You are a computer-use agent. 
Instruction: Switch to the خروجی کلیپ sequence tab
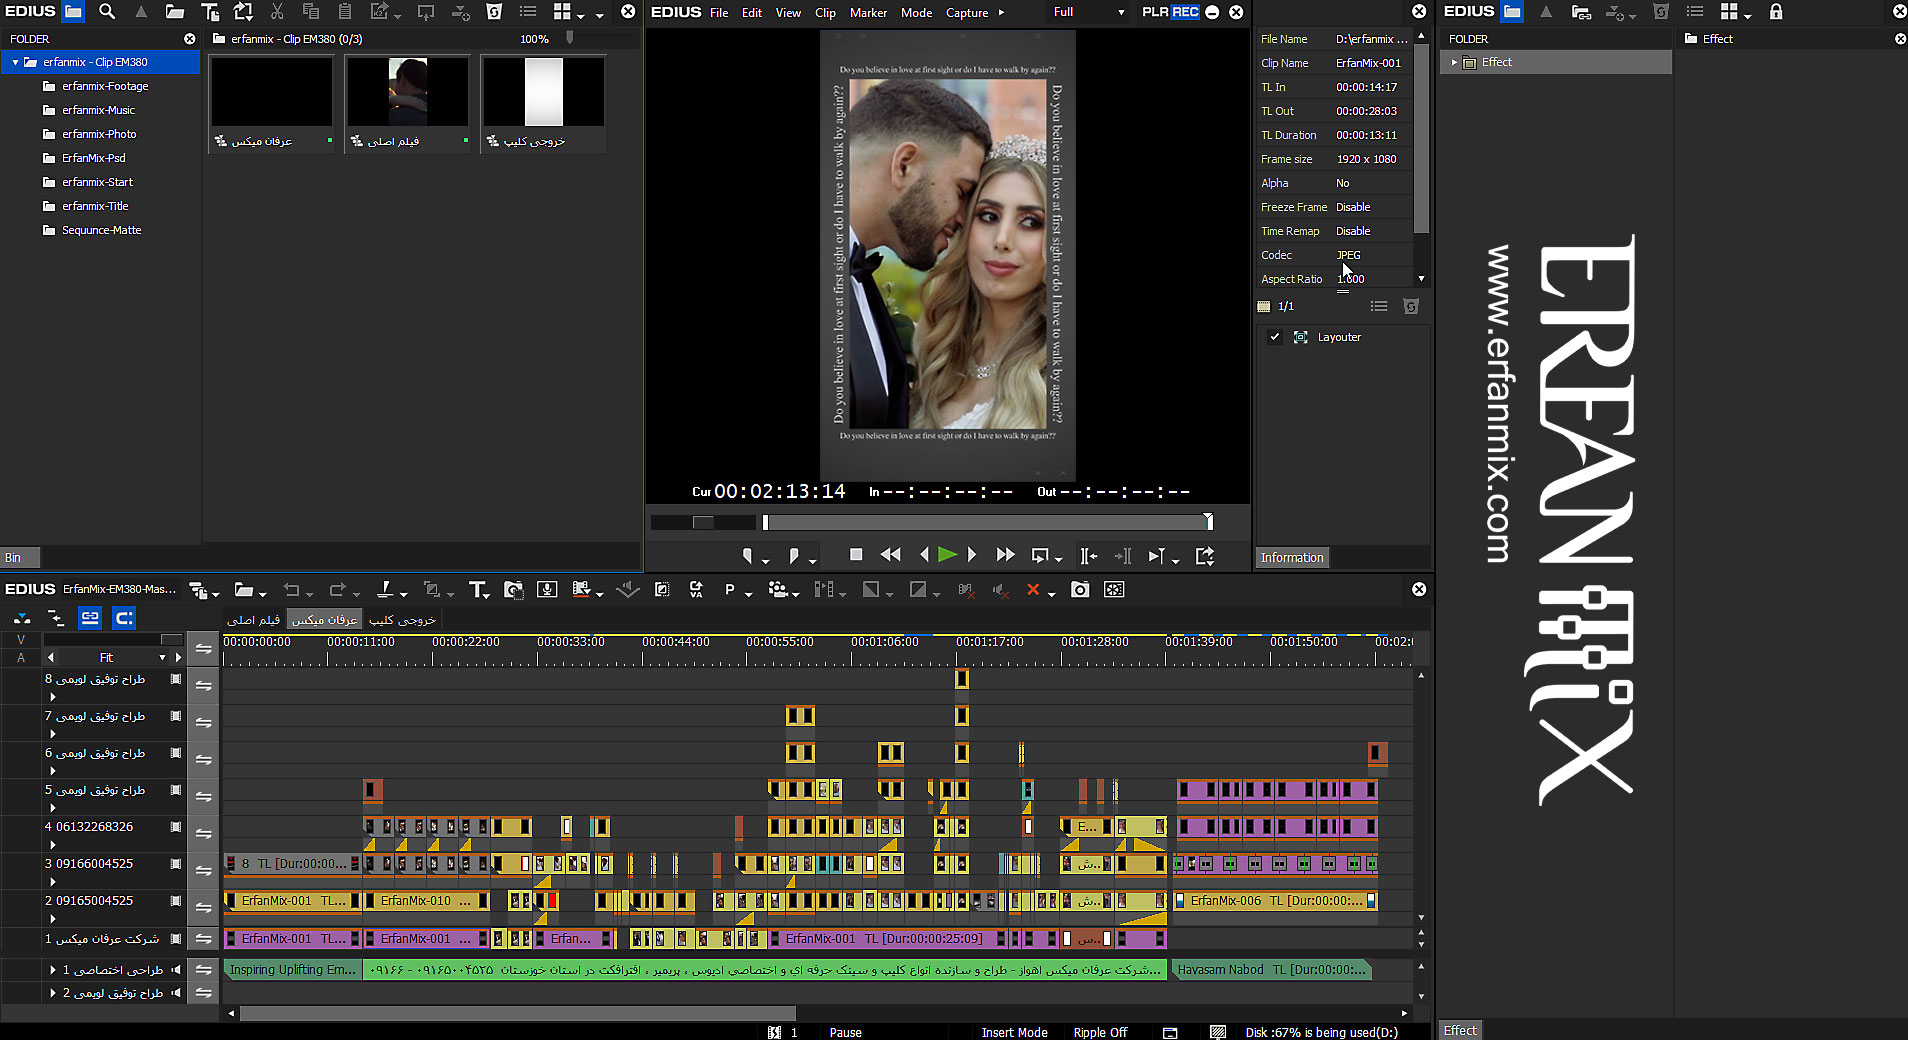pyautogui.click(x=402, y=620)
